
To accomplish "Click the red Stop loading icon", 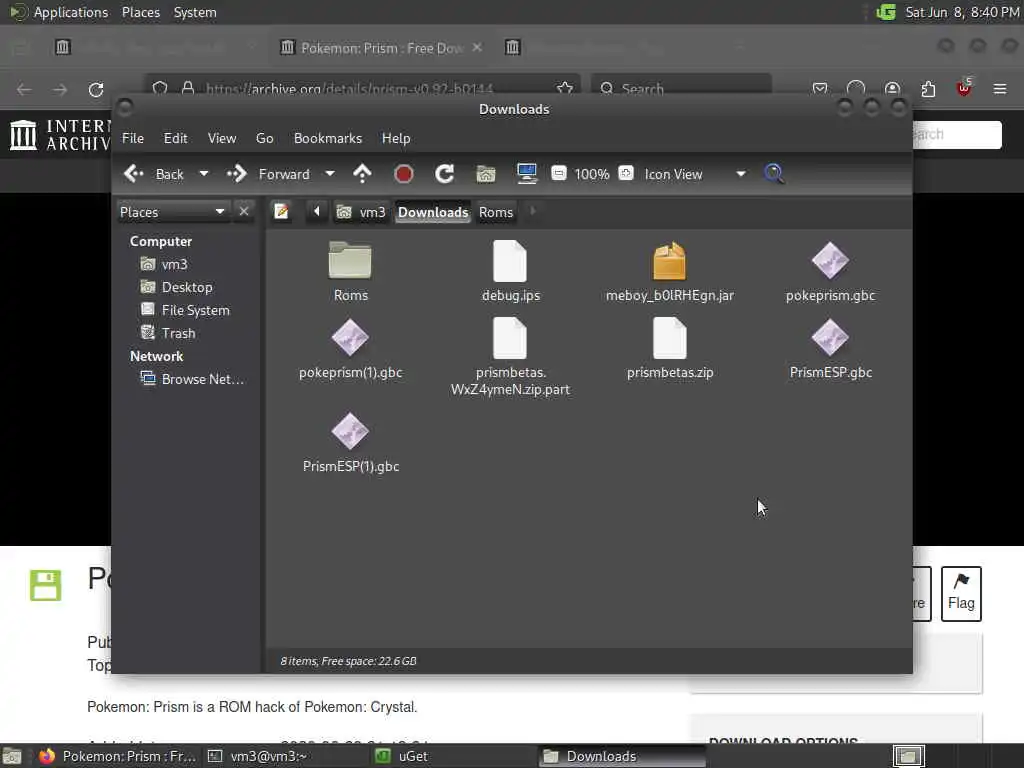I will tap(404, 174).
